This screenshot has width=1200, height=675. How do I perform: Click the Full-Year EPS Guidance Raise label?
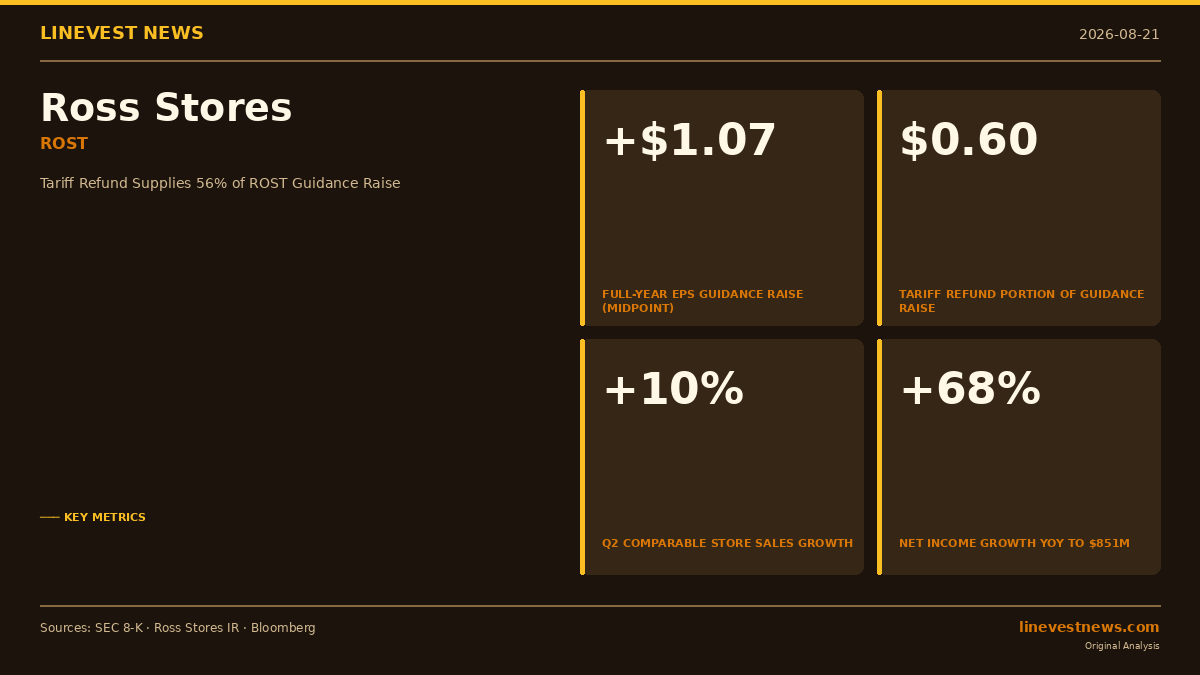pyautogui.click(x=702, y=301)
